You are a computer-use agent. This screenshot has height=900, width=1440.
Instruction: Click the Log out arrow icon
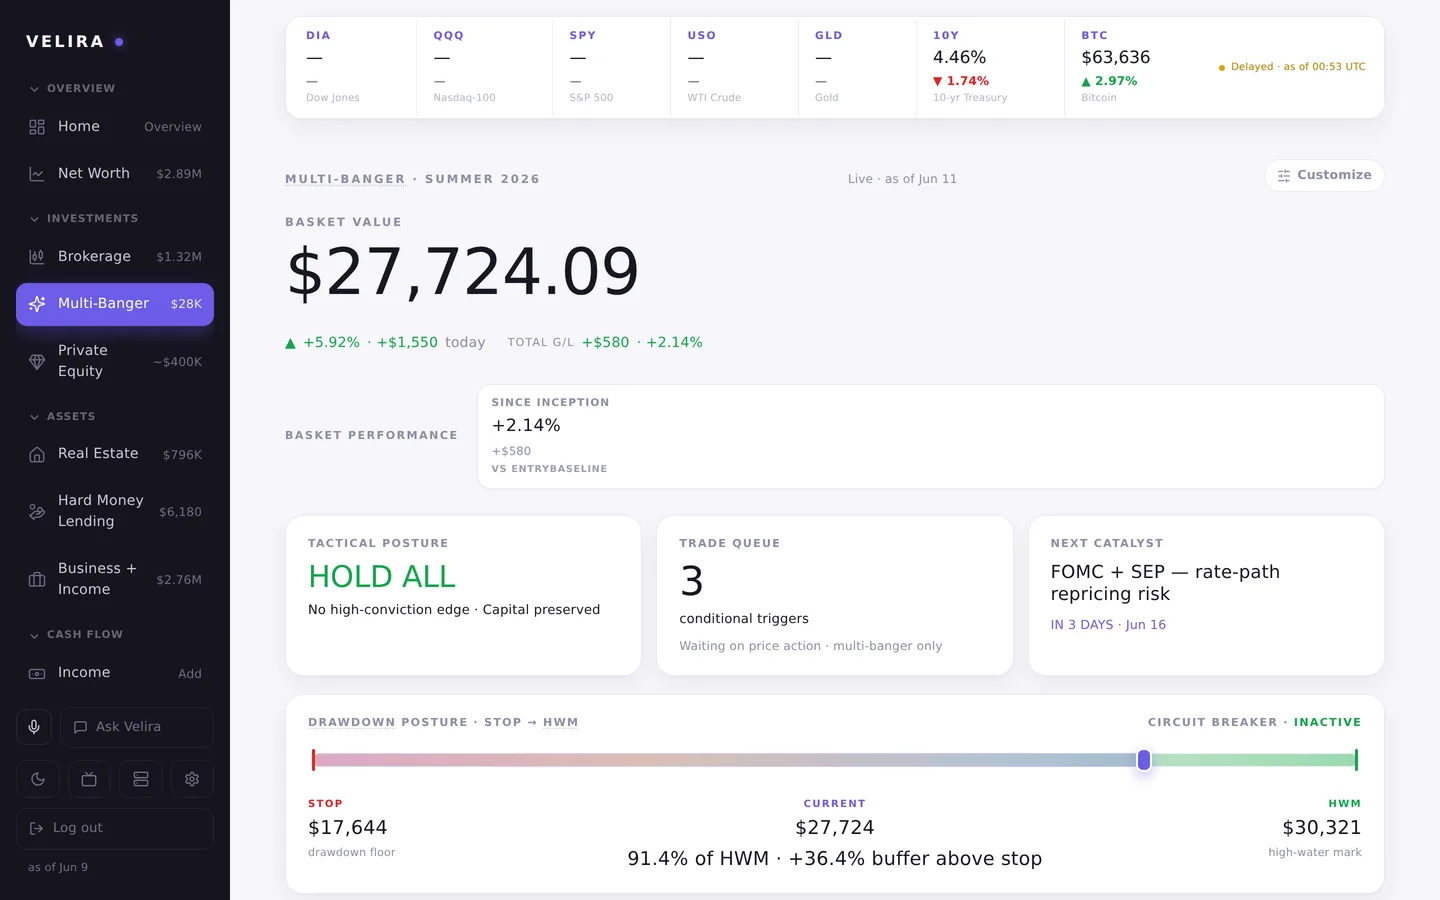[37, 828]
